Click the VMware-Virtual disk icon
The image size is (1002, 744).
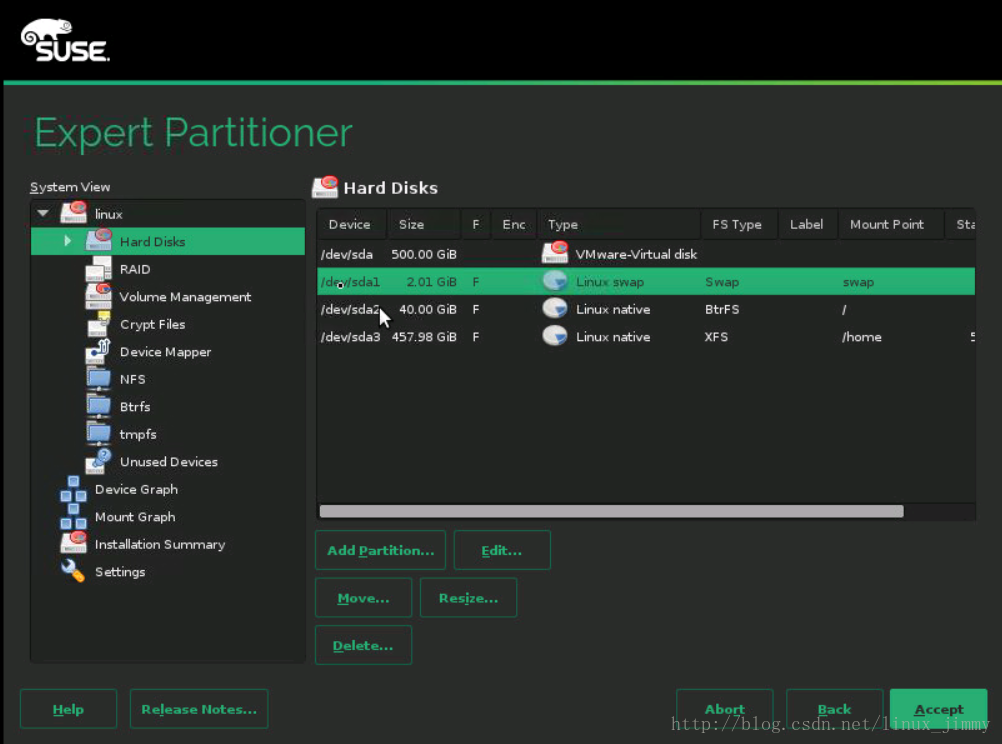tap(555, 252)
